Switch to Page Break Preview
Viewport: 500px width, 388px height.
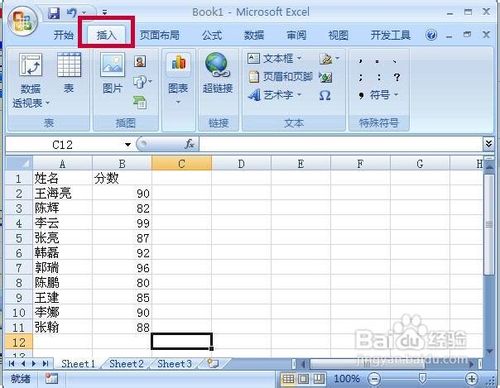coord(319,379)
